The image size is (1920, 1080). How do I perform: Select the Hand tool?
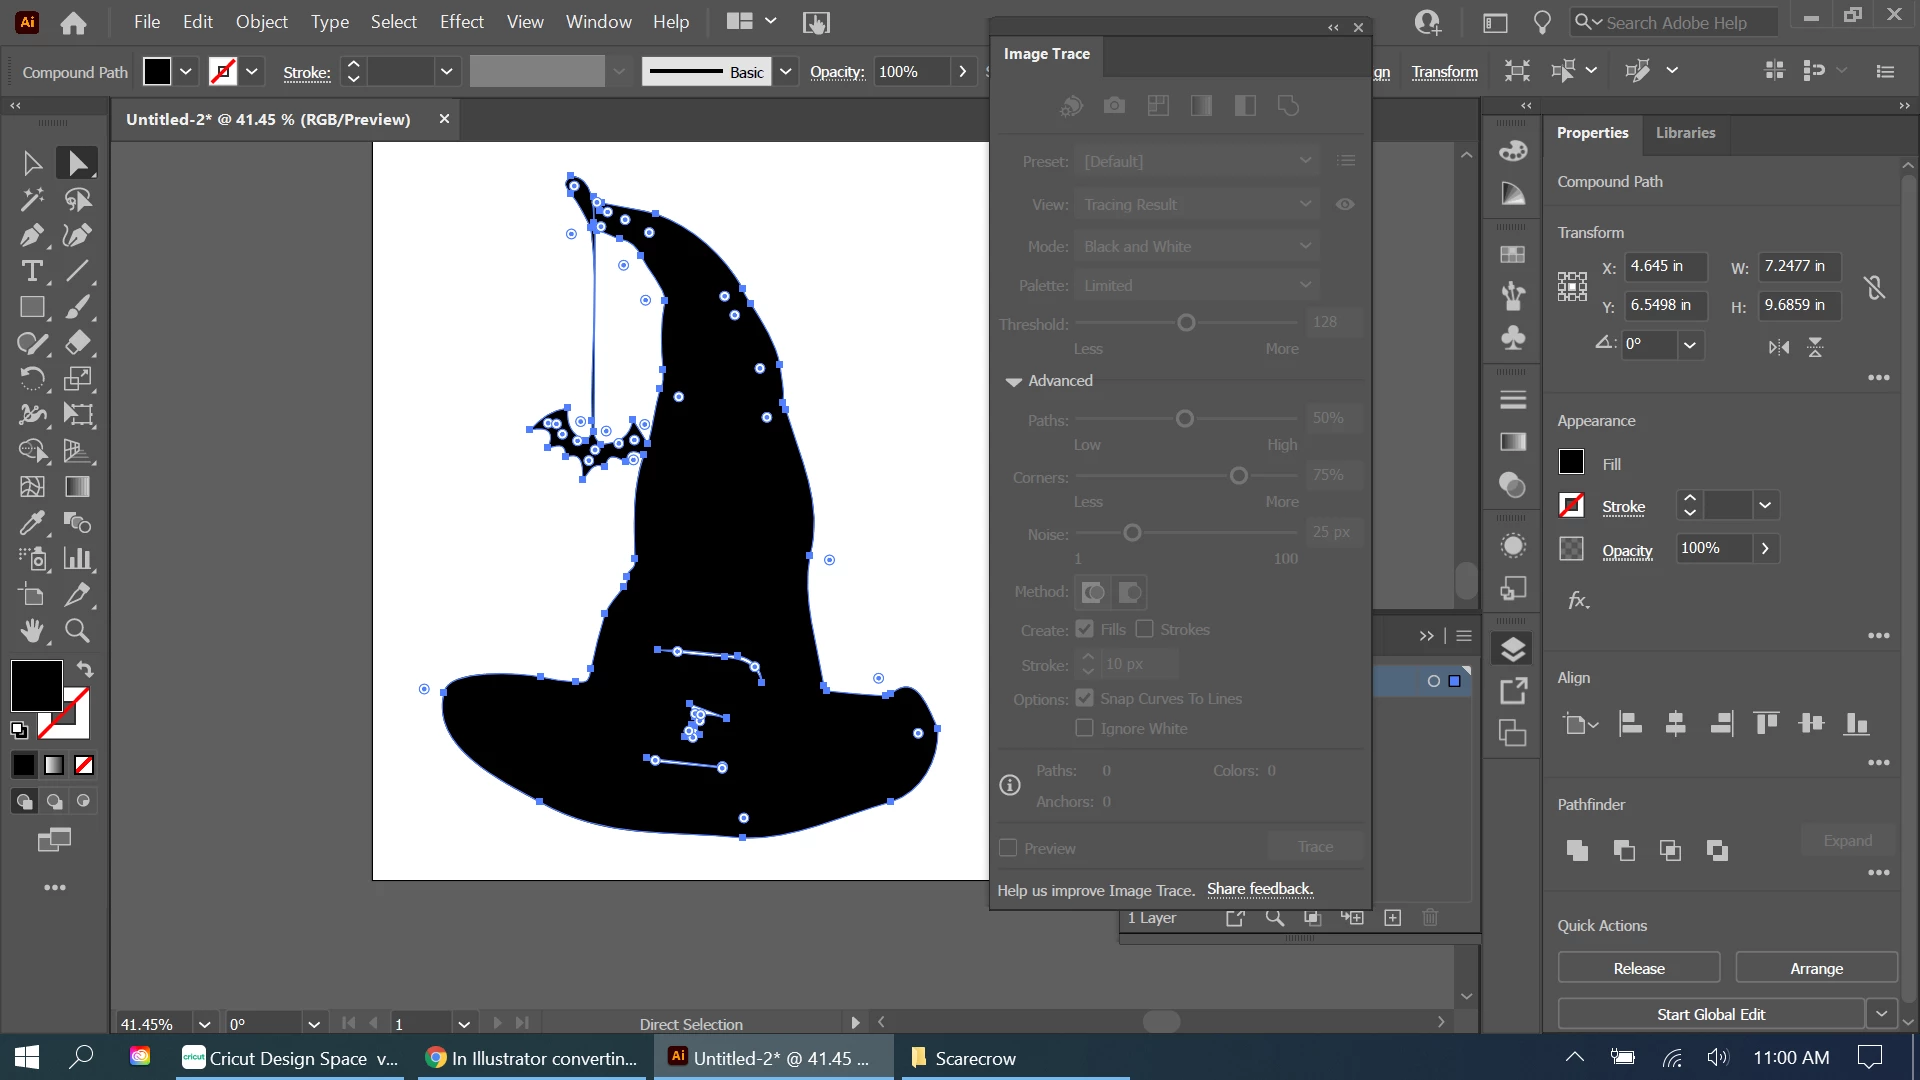[31, 630]
